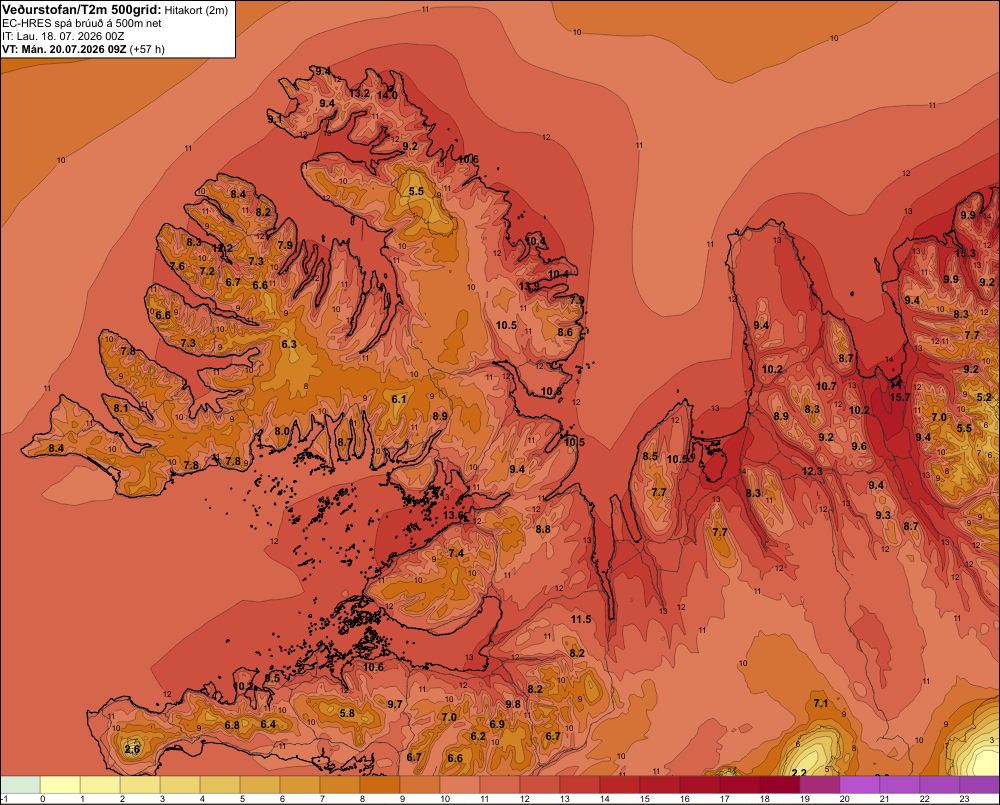Click the magenta legend swatch between 19 and 20
Viewport: 1000px width, 805px height.
[x=820, y=785]
